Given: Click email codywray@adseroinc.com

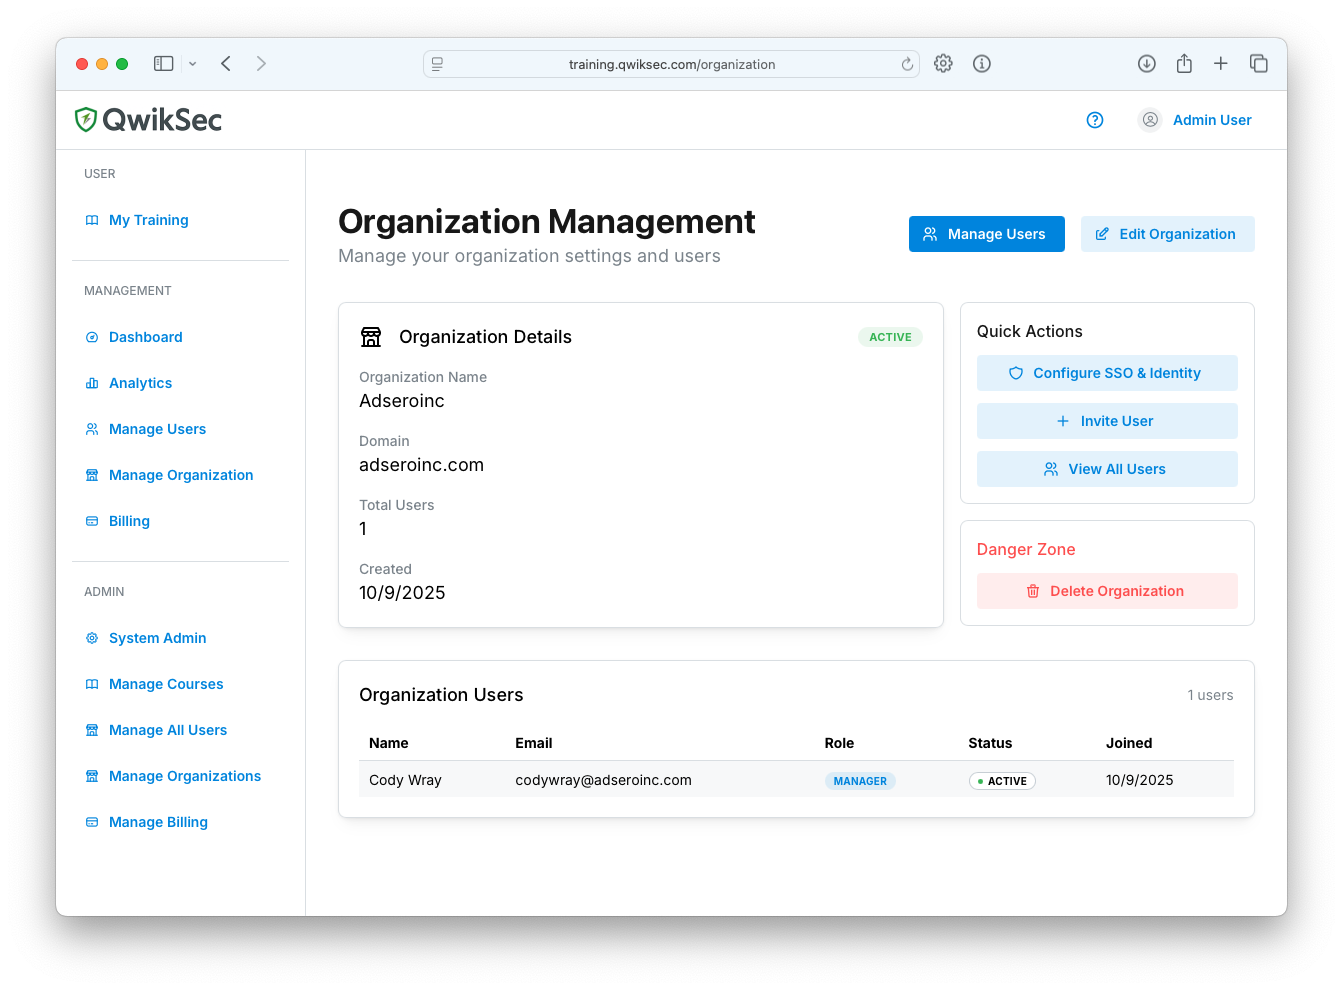Looking at the screenshot, I should [x=603, y=780].
